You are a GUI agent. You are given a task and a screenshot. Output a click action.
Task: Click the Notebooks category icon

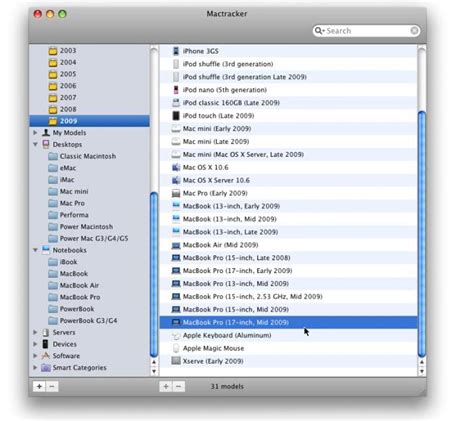pyautogui.click(x=46, y=250)
